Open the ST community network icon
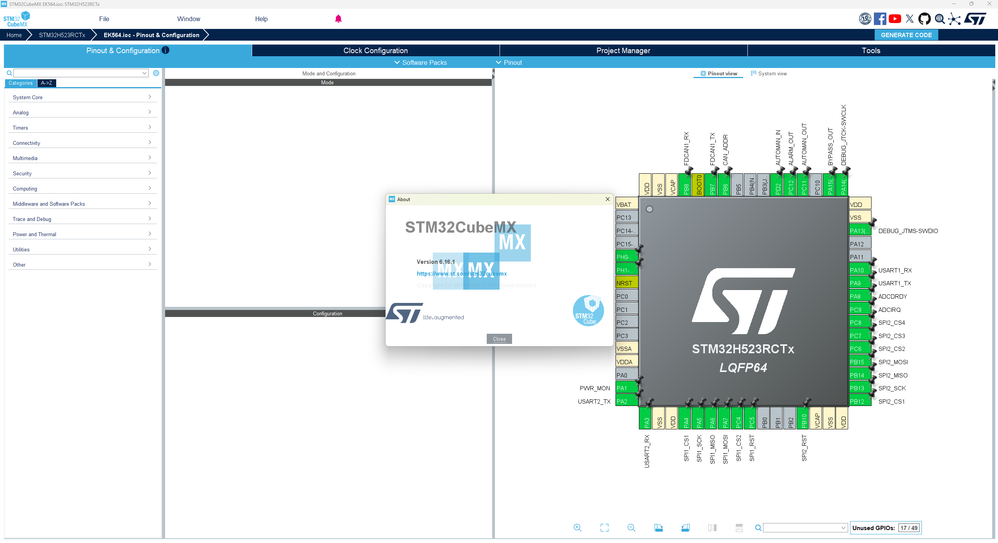The image size is (998, 543). 954,19
